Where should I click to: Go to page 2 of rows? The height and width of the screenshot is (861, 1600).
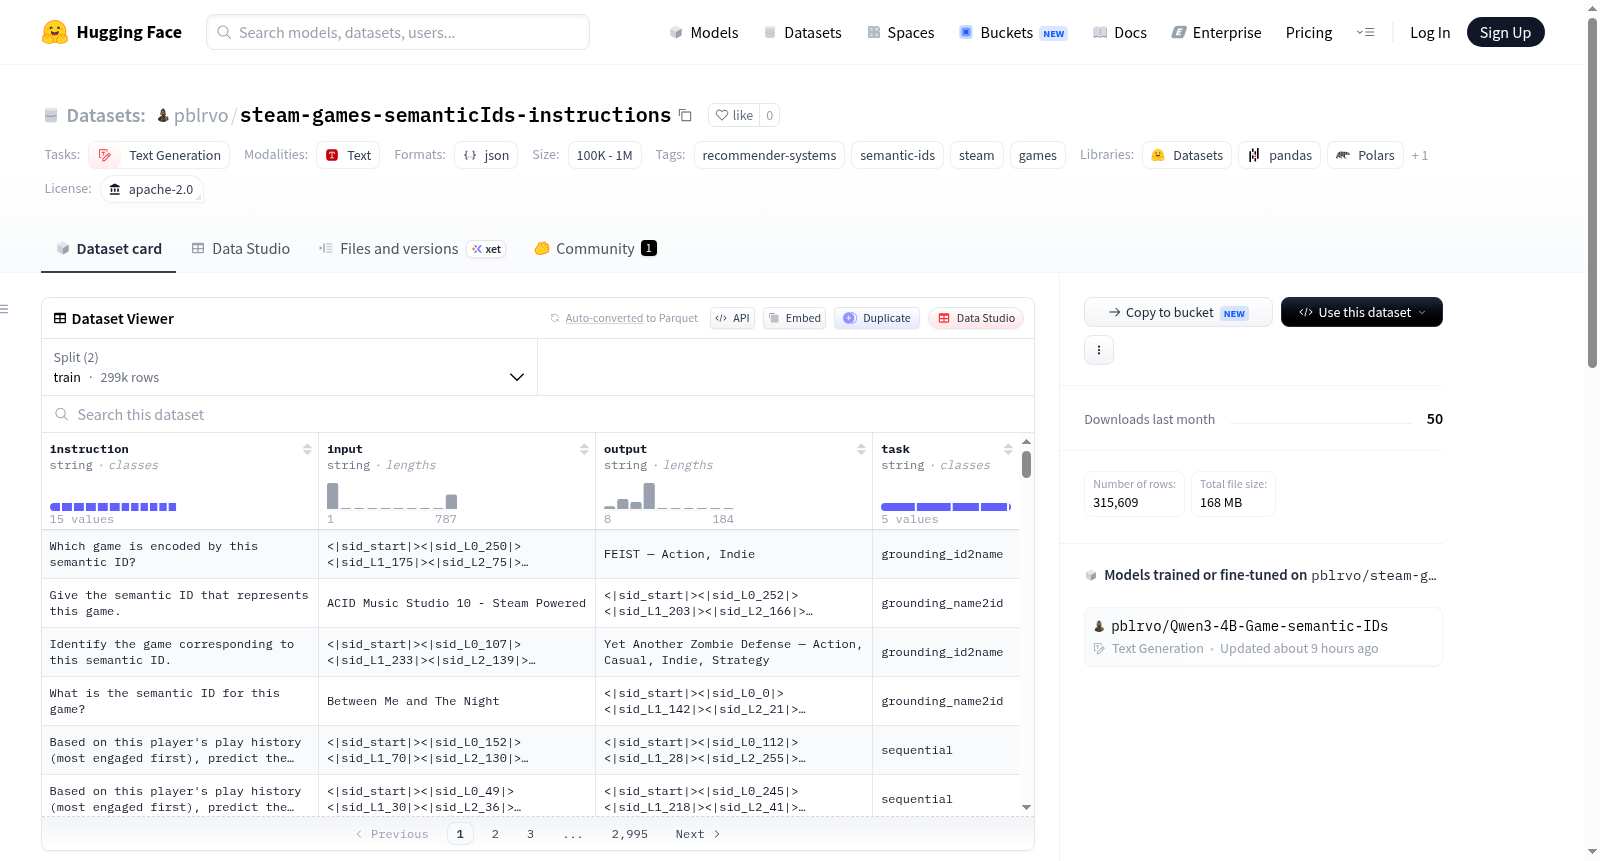coord(495,834)
